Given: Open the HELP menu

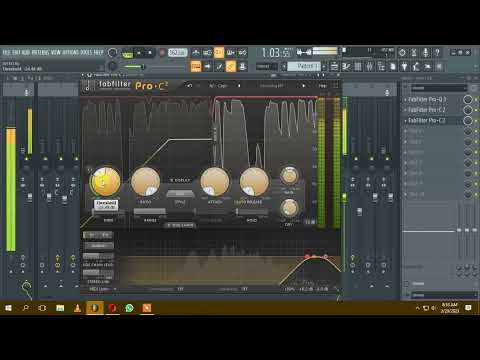Looking at the screenshot, I should click(98, 53).
